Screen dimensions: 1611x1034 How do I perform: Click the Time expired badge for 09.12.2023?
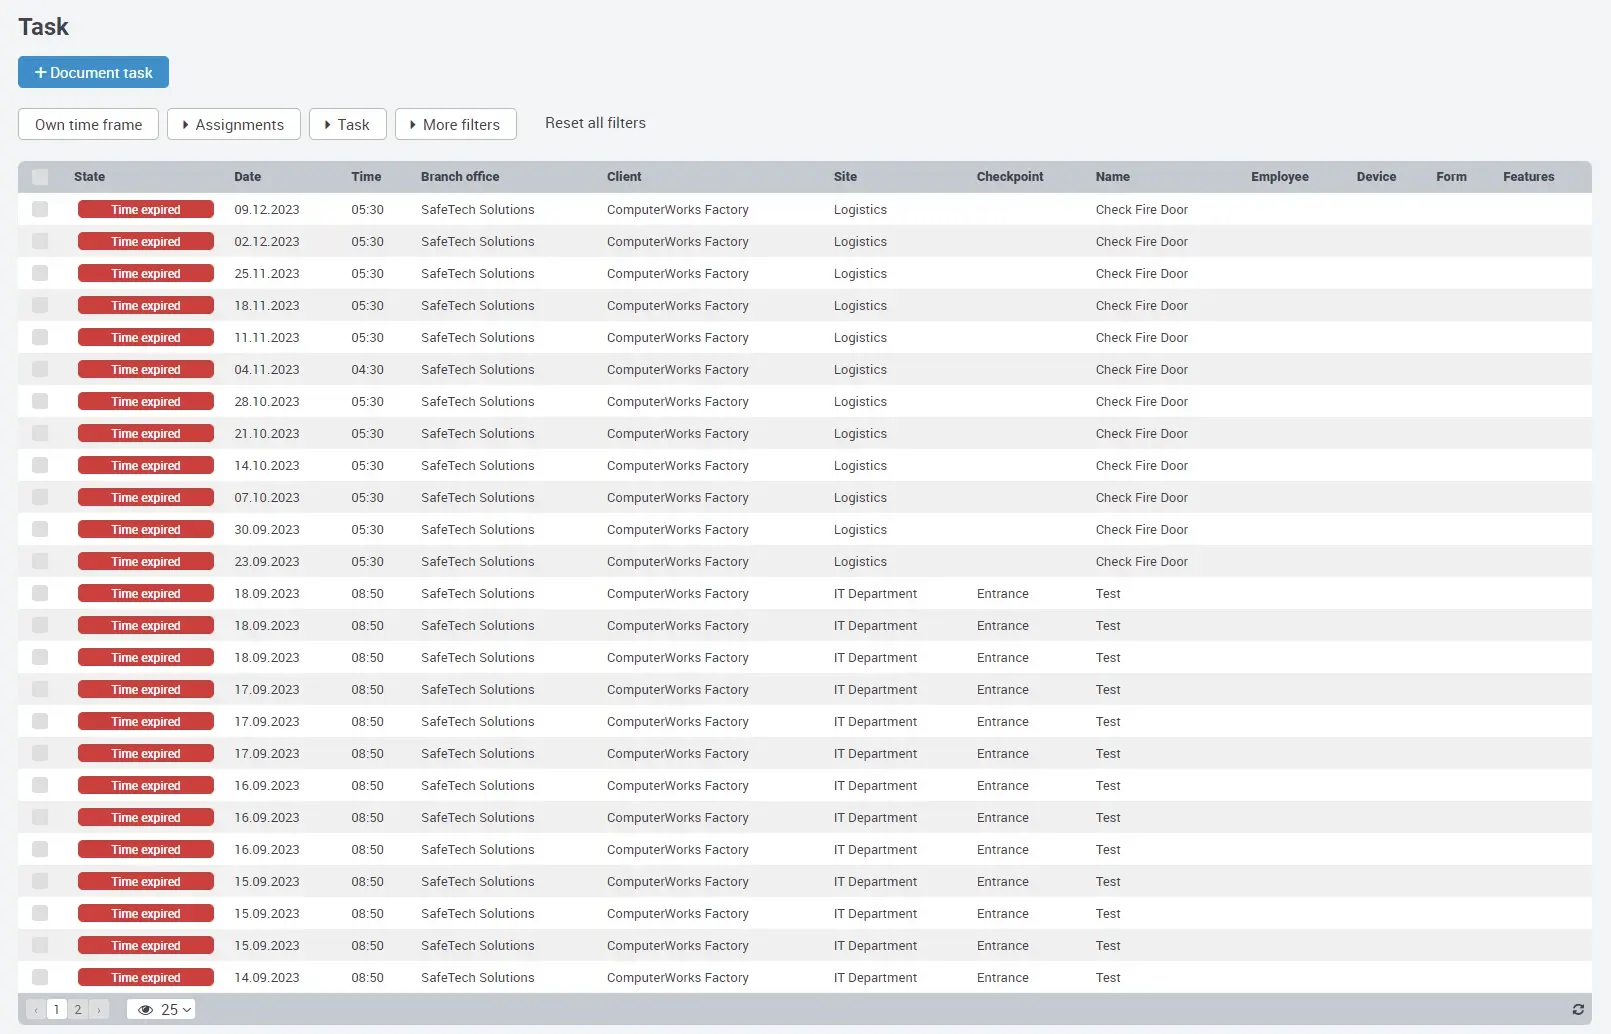[x=146, y=210]
